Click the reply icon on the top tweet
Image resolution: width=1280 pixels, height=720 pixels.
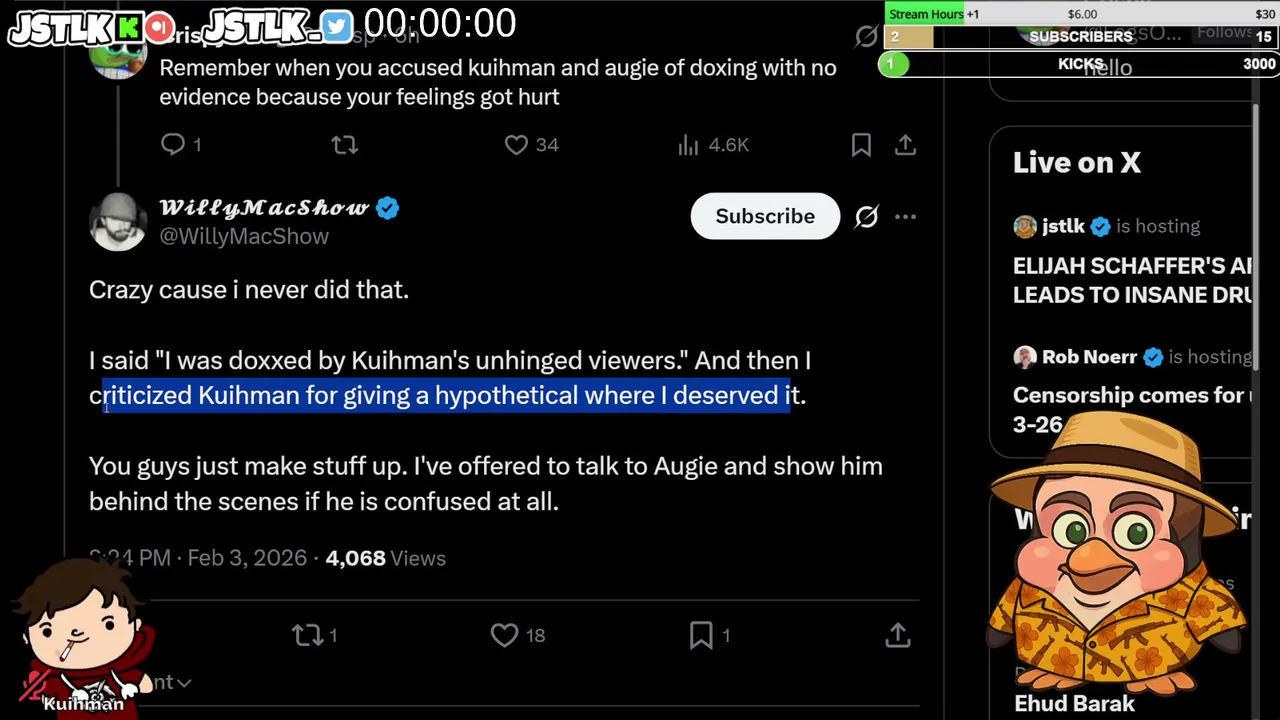click(173, 145)
